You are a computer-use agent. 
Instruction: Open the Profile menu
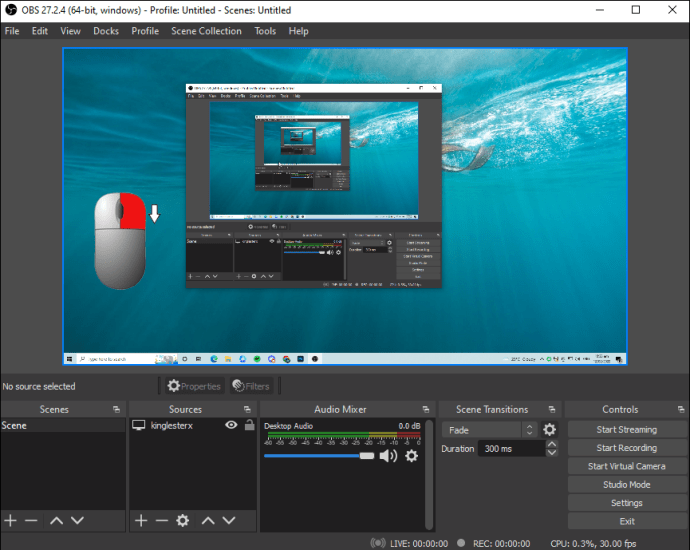coord(145,31)
